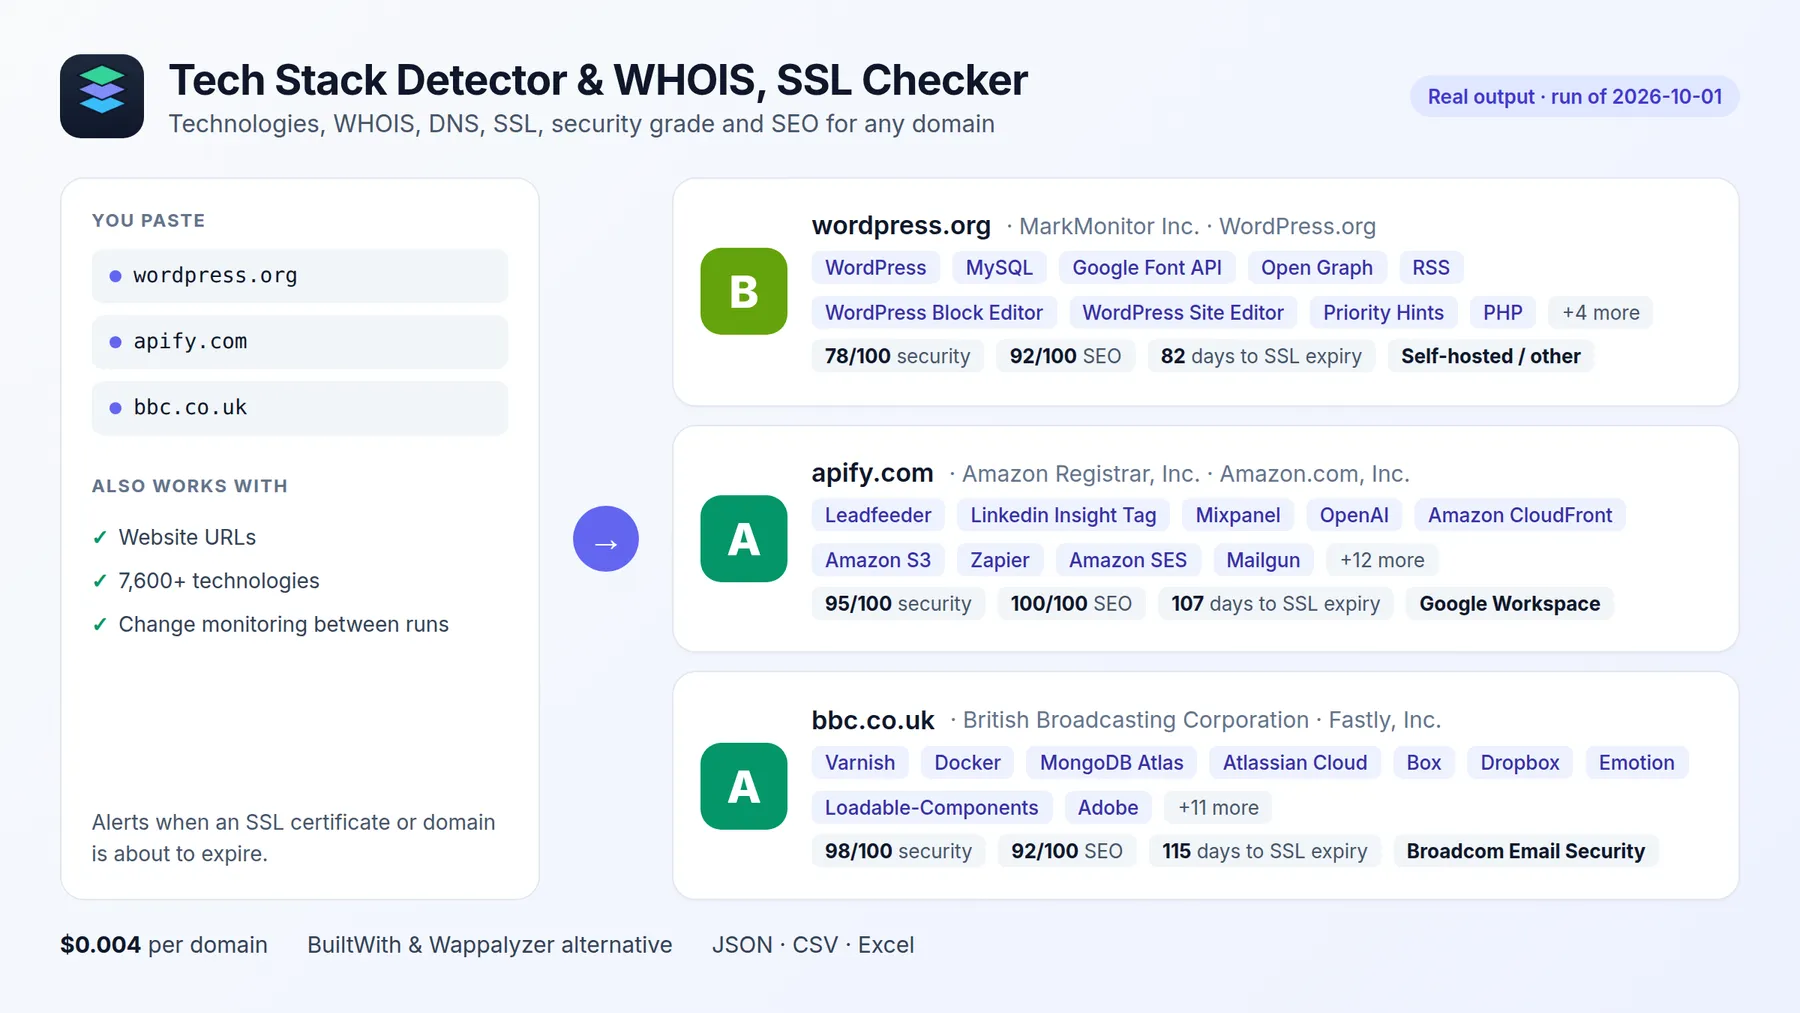This screenshot has height=1013, width=1800.
Task: Select the Mixpanel tag
Action: click(1238, 515)
